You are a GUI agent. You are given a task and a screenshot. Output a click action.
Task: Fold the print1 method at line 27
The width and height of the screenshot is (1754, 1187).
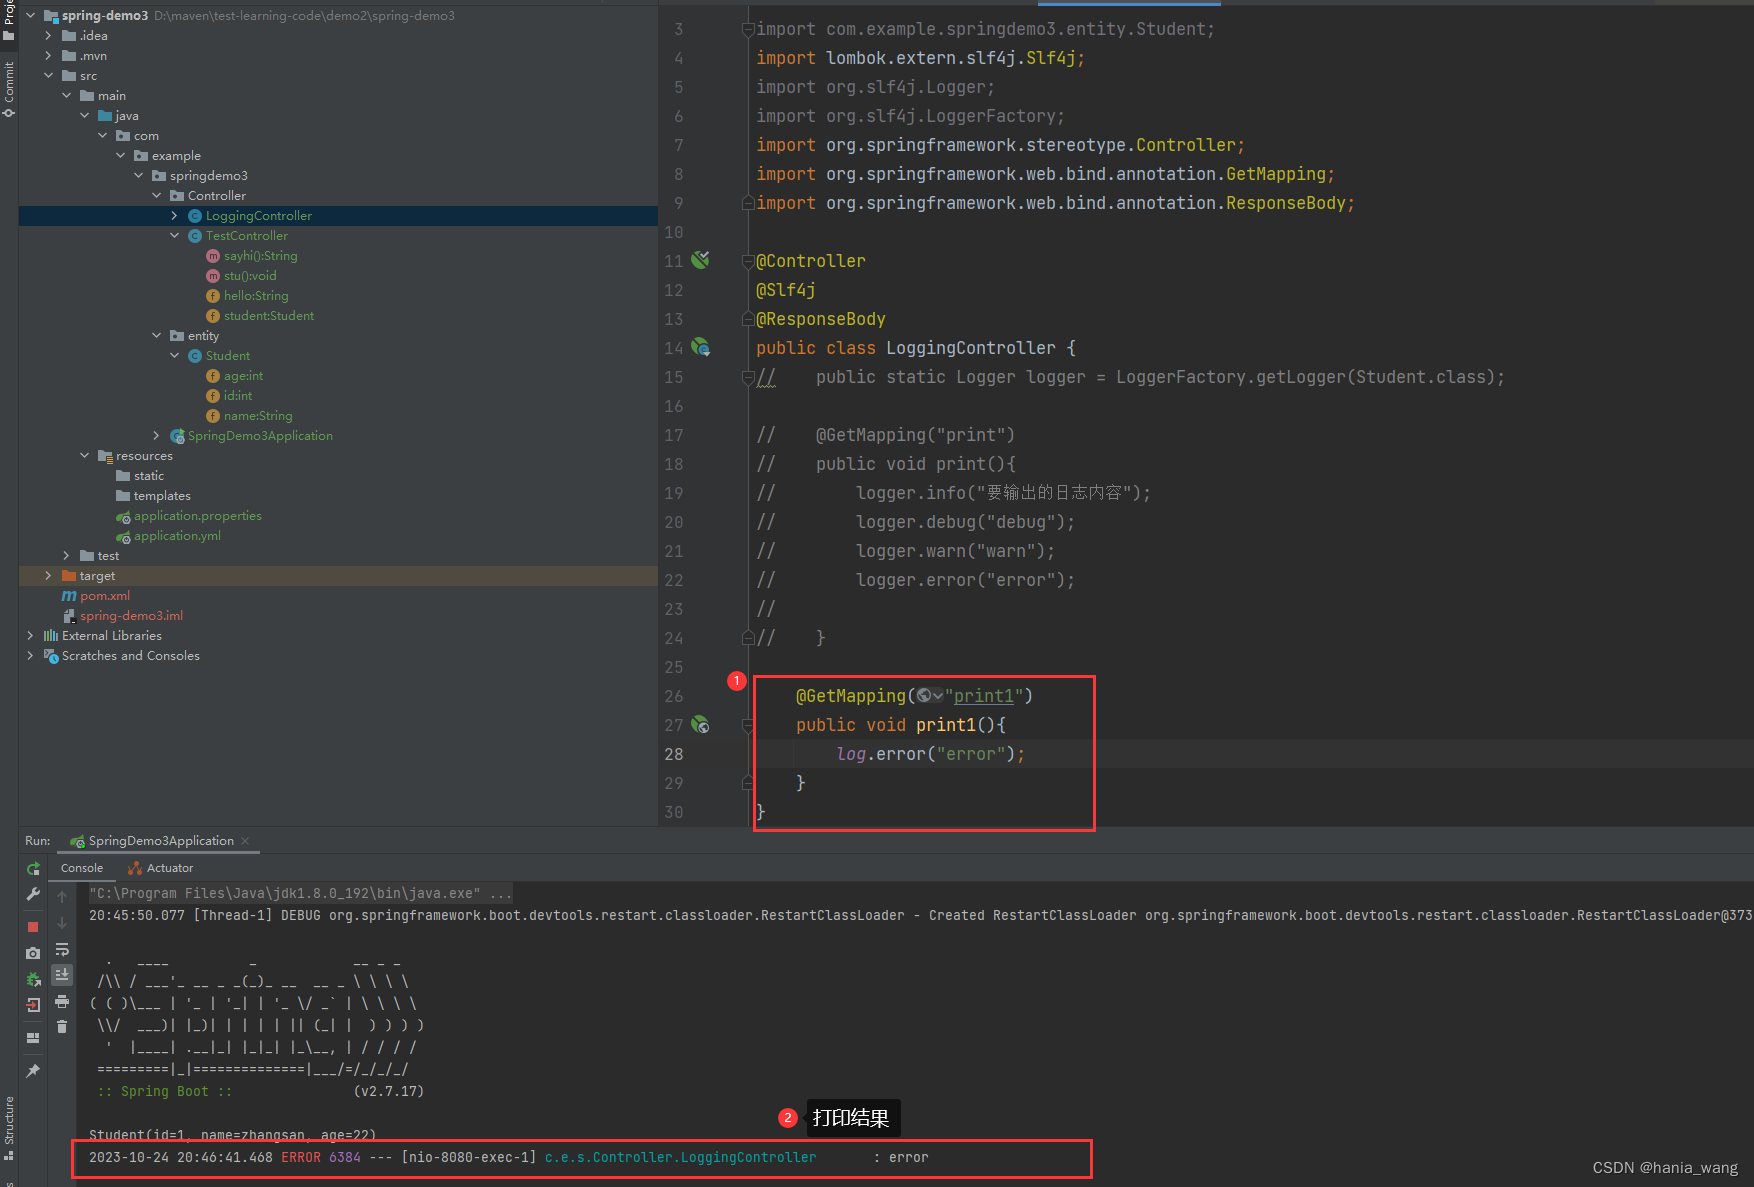pos(748,725)
